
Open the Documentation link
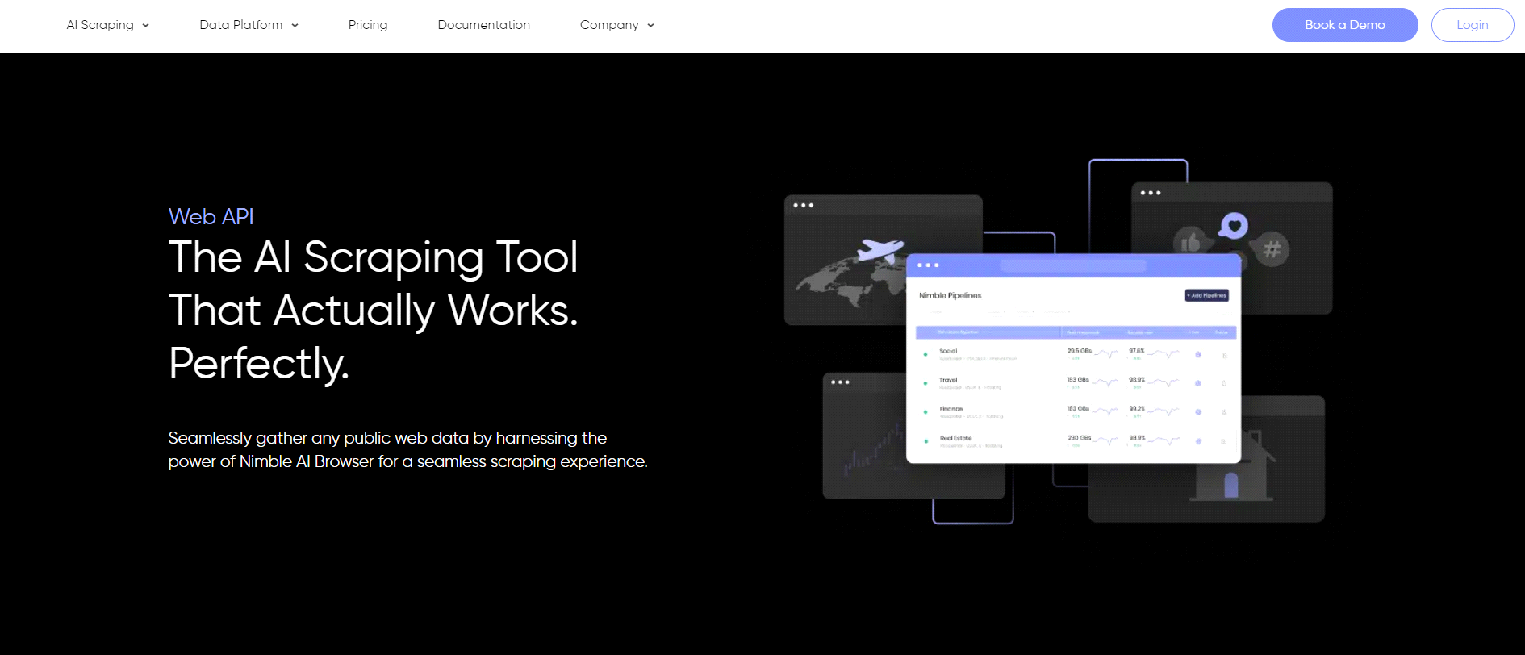pos(484,25)
